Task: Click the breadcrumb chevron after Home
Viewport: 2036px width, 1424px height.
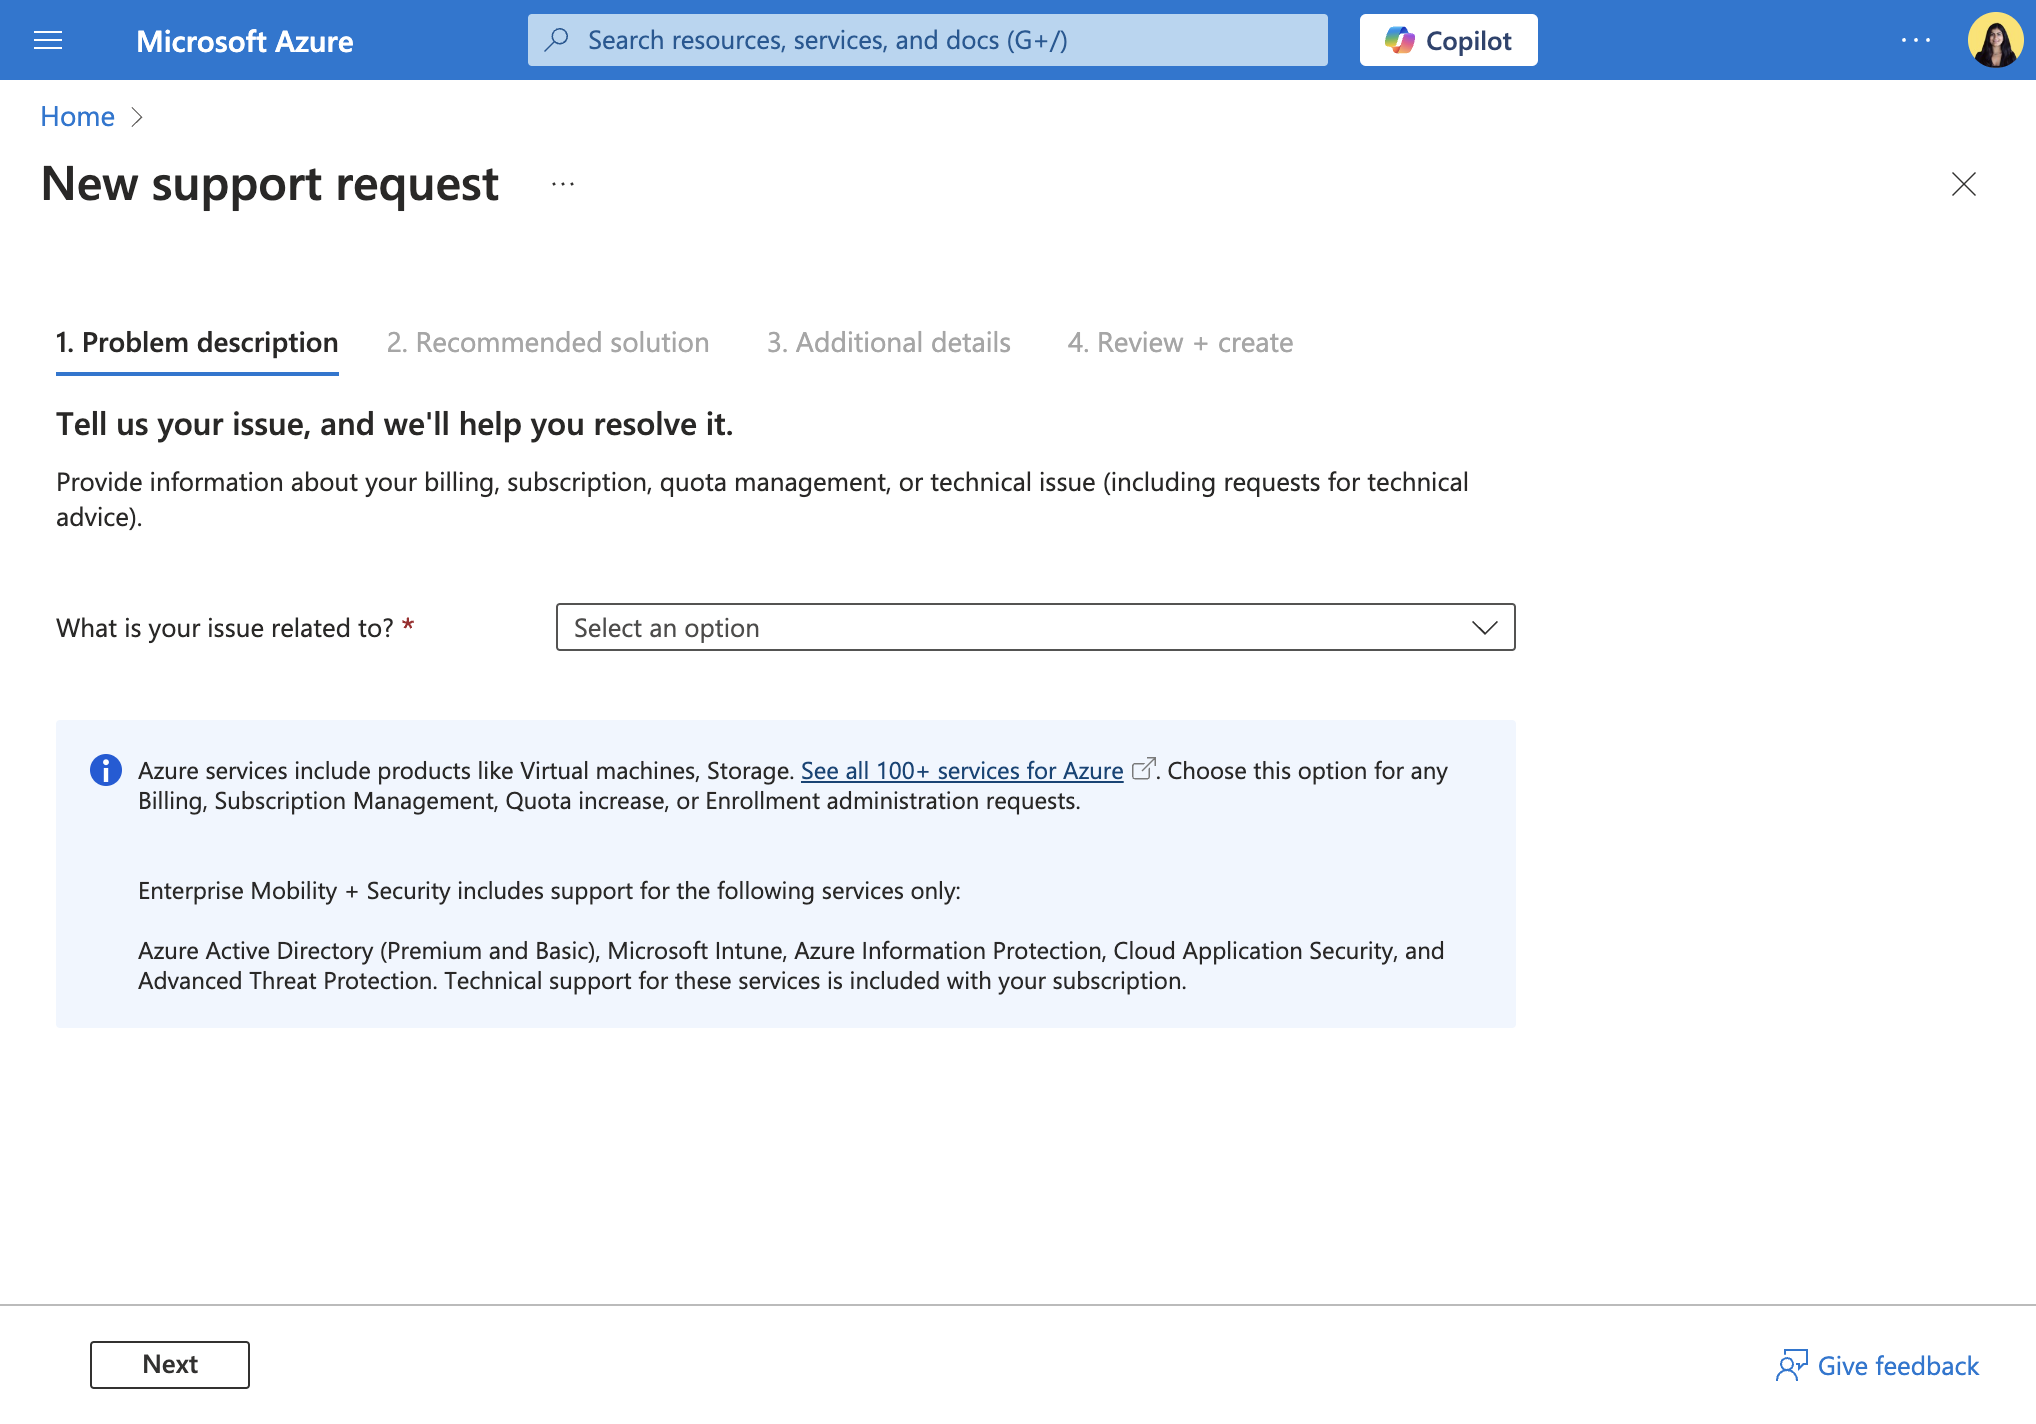Action: (137, 117)
